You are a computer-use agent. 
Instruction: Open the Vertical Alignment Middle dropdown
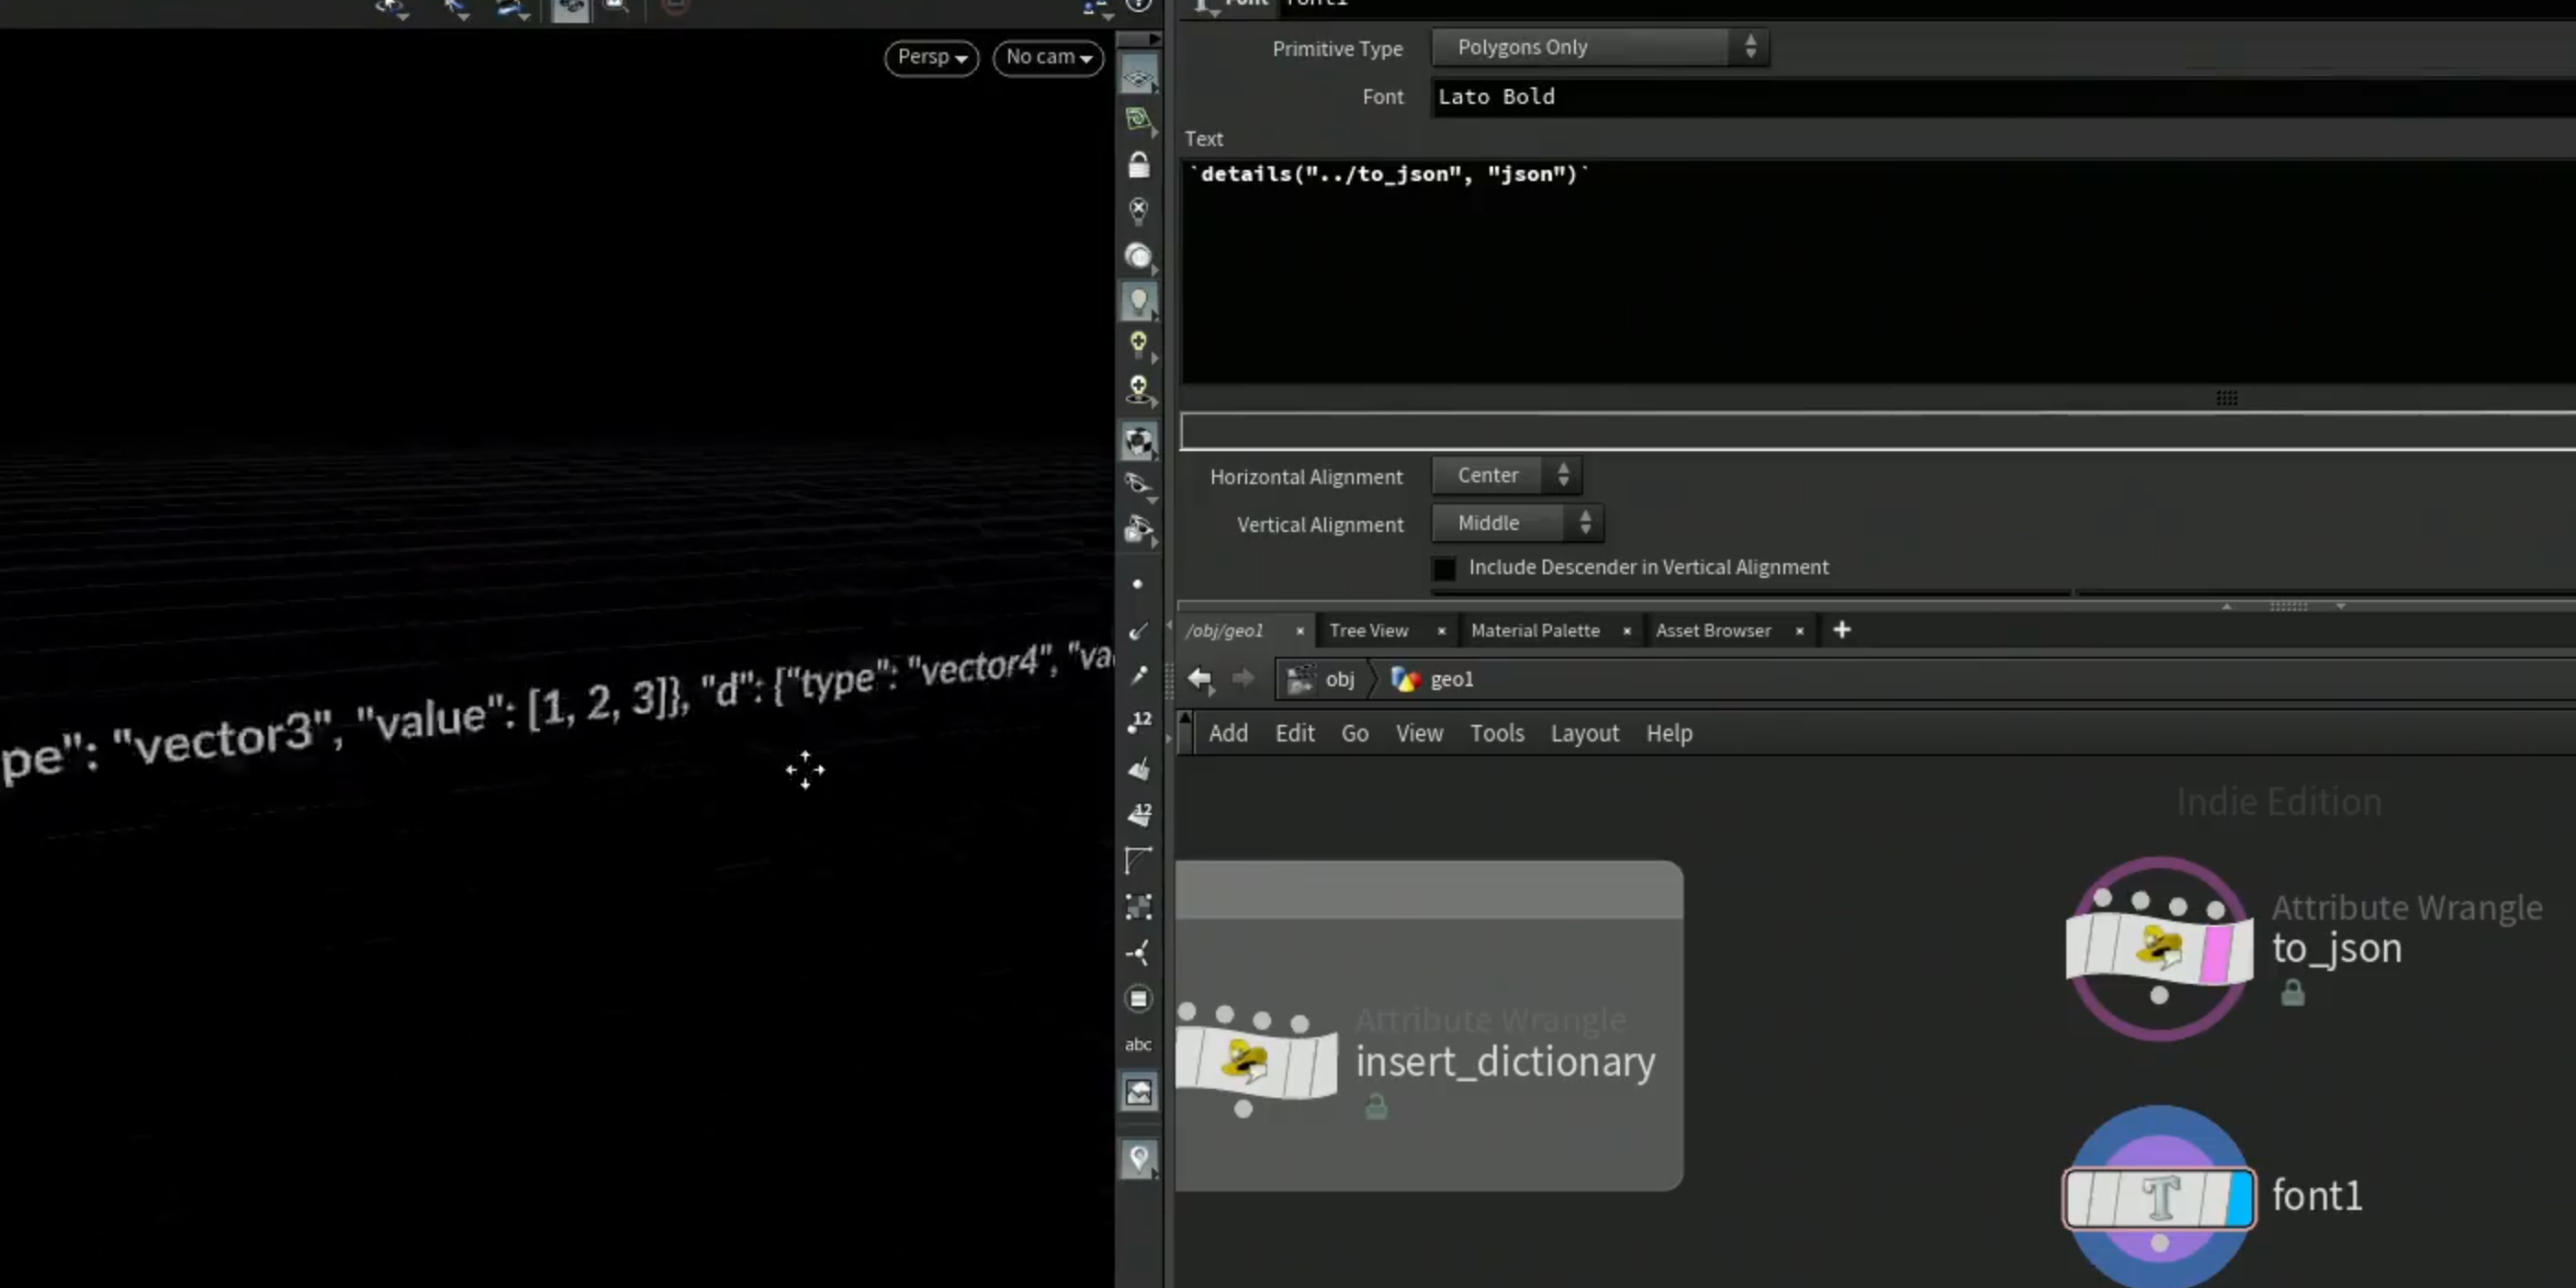(x=1517, y=523)
